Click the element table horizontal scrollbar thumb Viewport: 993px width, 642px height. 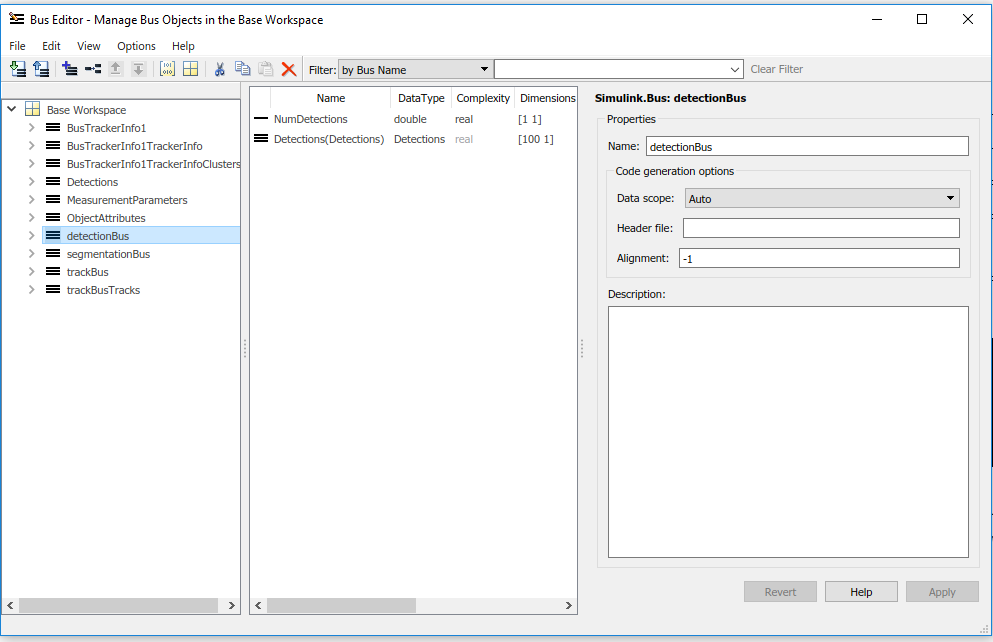click(341, 605)
